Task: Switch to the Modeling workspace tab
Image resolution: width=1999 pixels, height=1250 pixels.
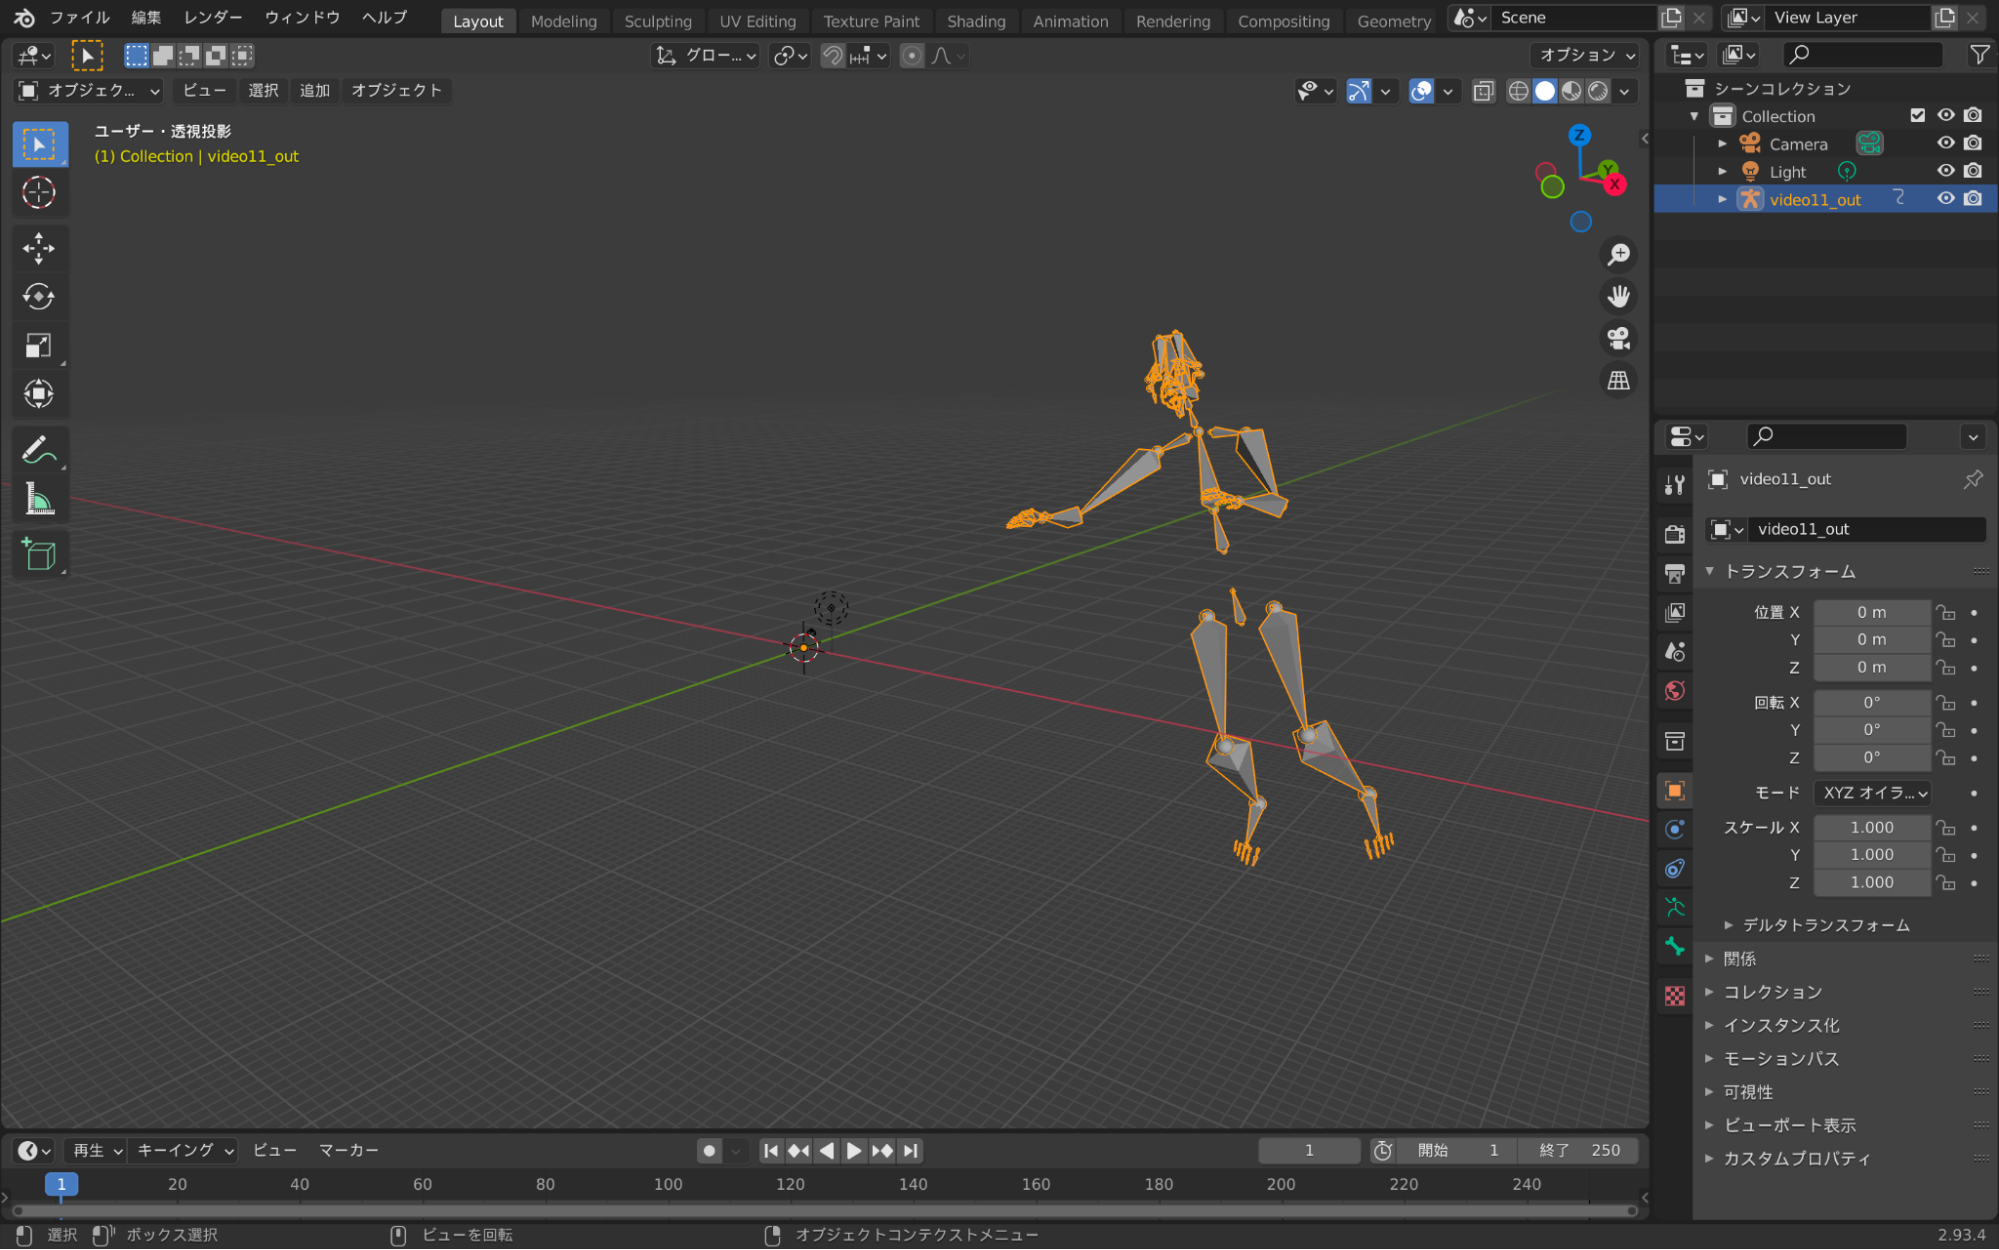Action: coord(563,21)
